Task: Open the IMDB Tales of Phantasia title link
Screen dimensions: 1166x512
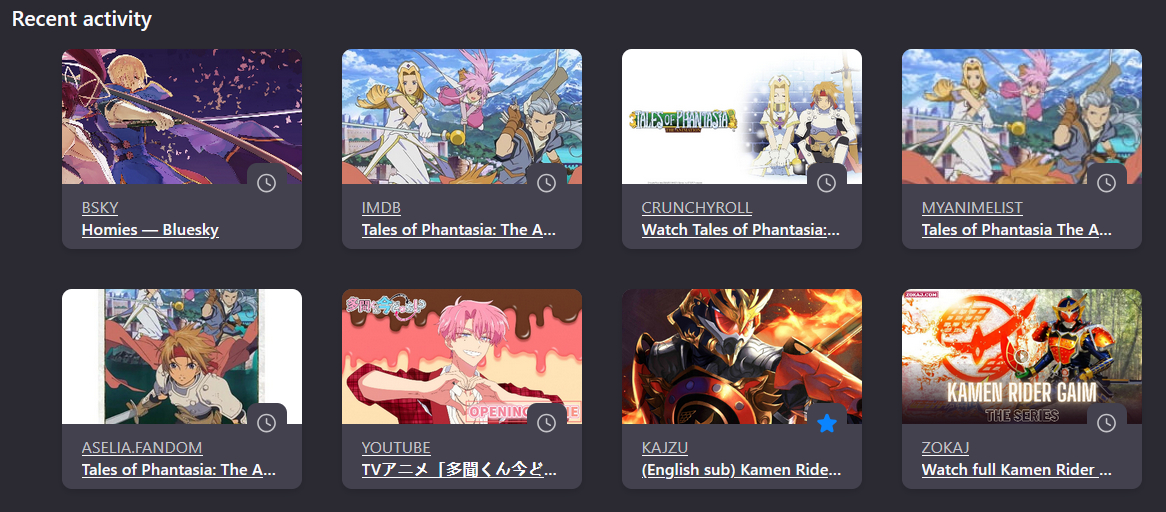Action: click(x=459, y=230)
